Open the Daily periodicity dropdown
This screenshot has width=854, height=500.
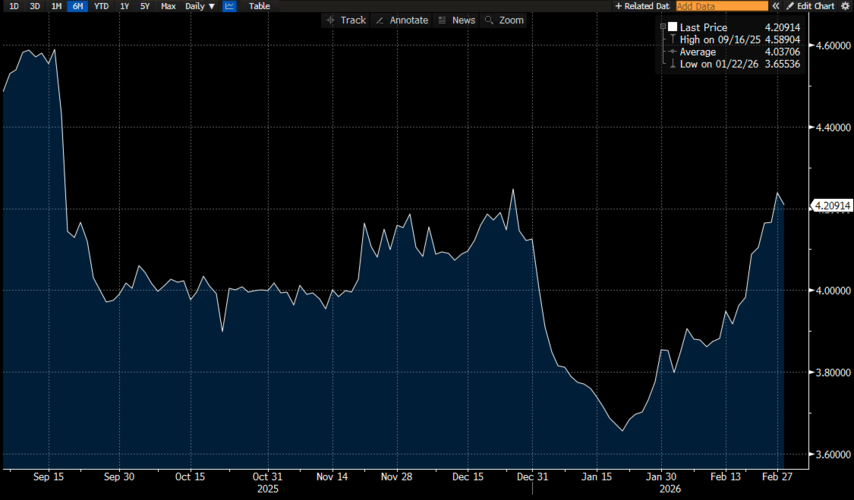(200, 6)
